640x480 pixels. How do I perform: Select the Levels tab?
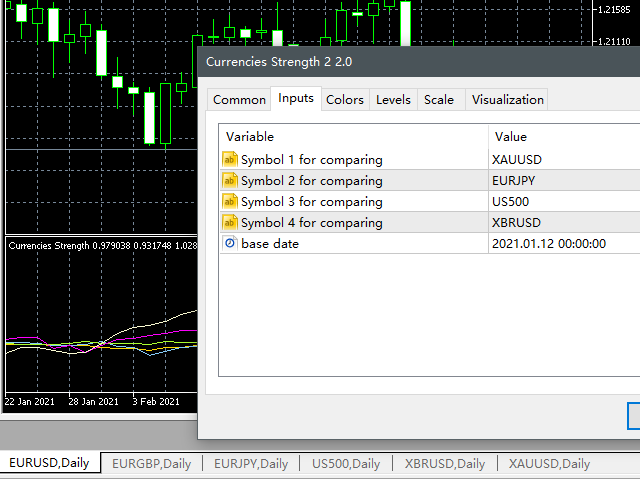tap(393, 99)
